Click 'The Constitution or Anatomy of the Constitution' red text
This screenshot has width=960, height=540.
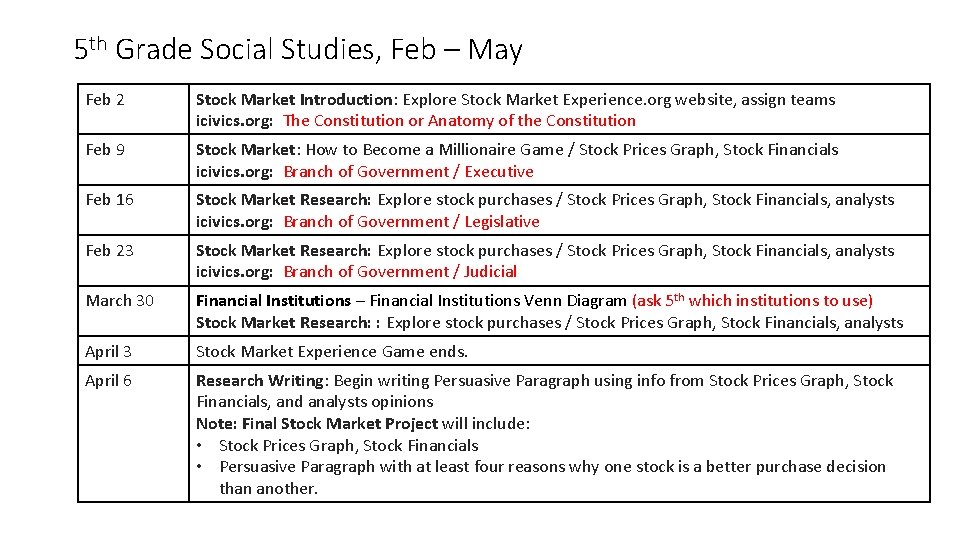(459, 121)
